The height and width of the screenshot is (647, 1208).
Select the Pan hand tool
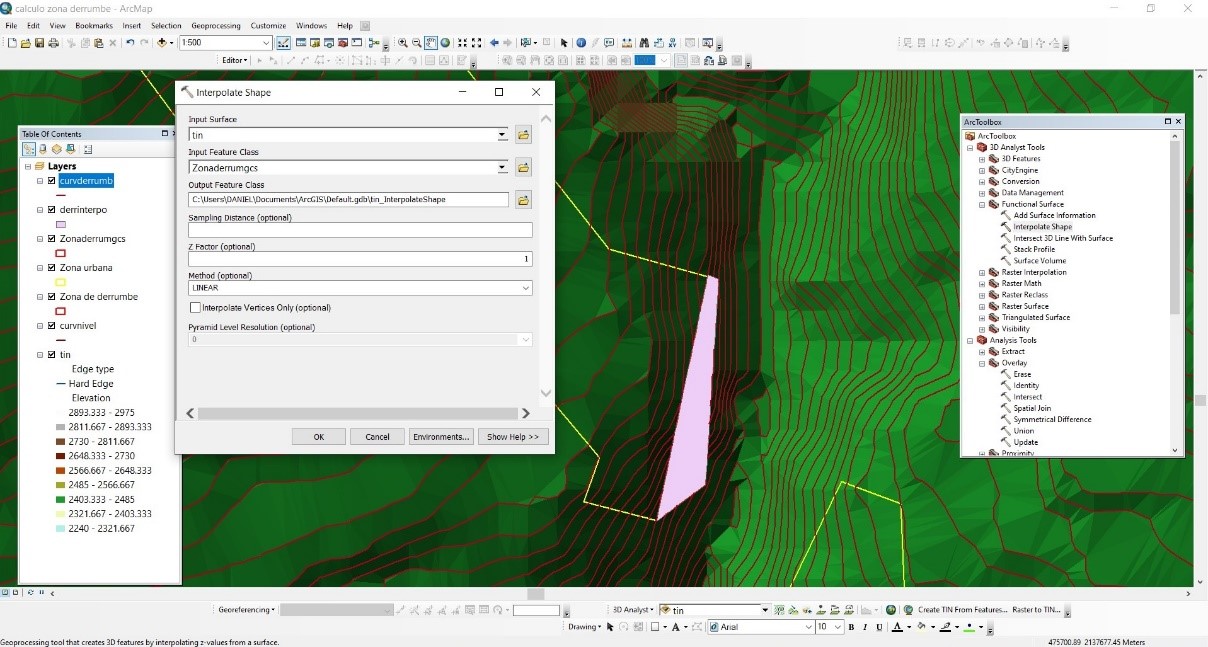pyautogui.click(x=431, y=43)
